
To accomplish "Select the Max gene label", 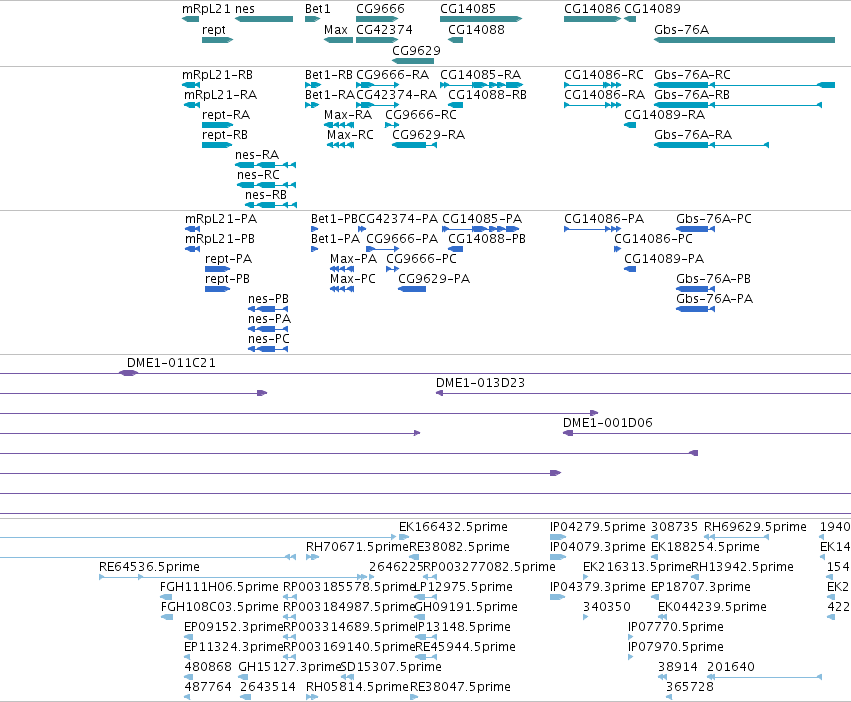I will (335, 30).
